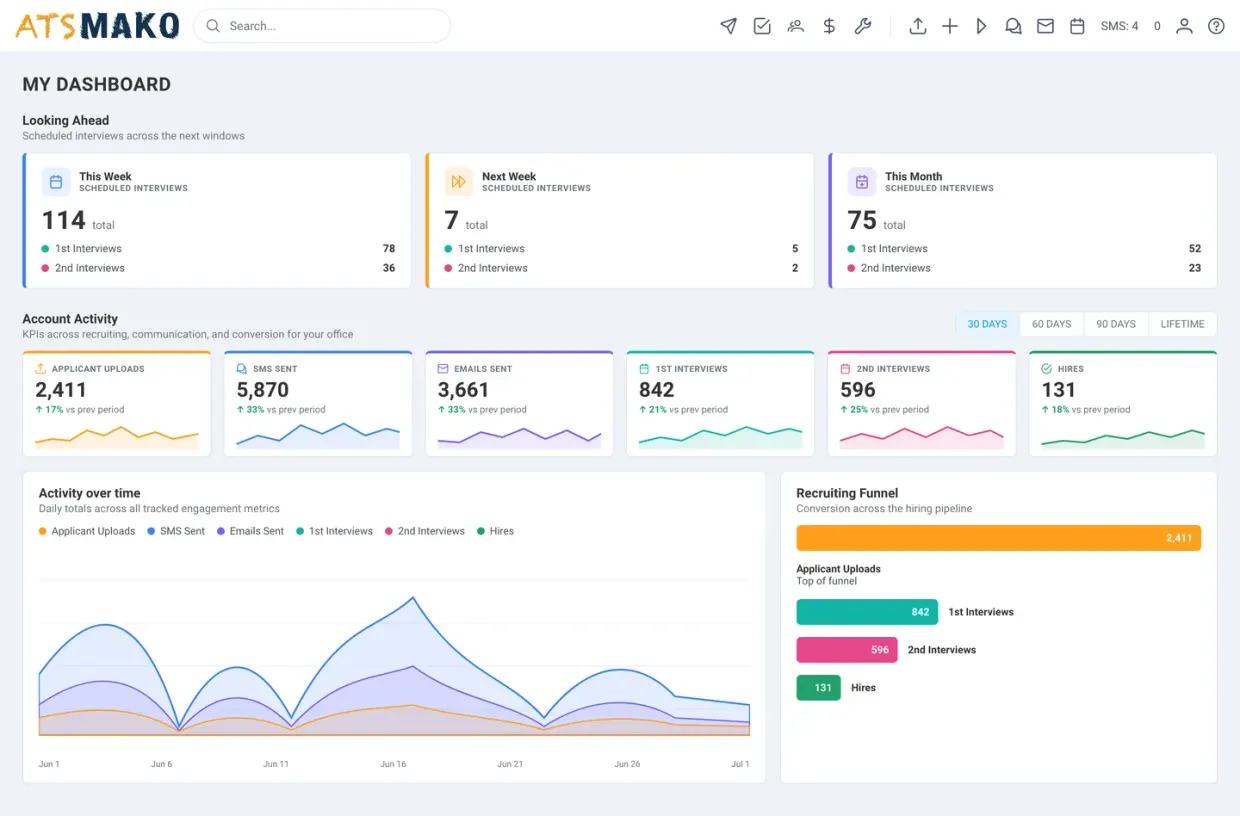Click the help question mark icon
The height and width of the screenshot is (816, 1240).
[1216, 26]
